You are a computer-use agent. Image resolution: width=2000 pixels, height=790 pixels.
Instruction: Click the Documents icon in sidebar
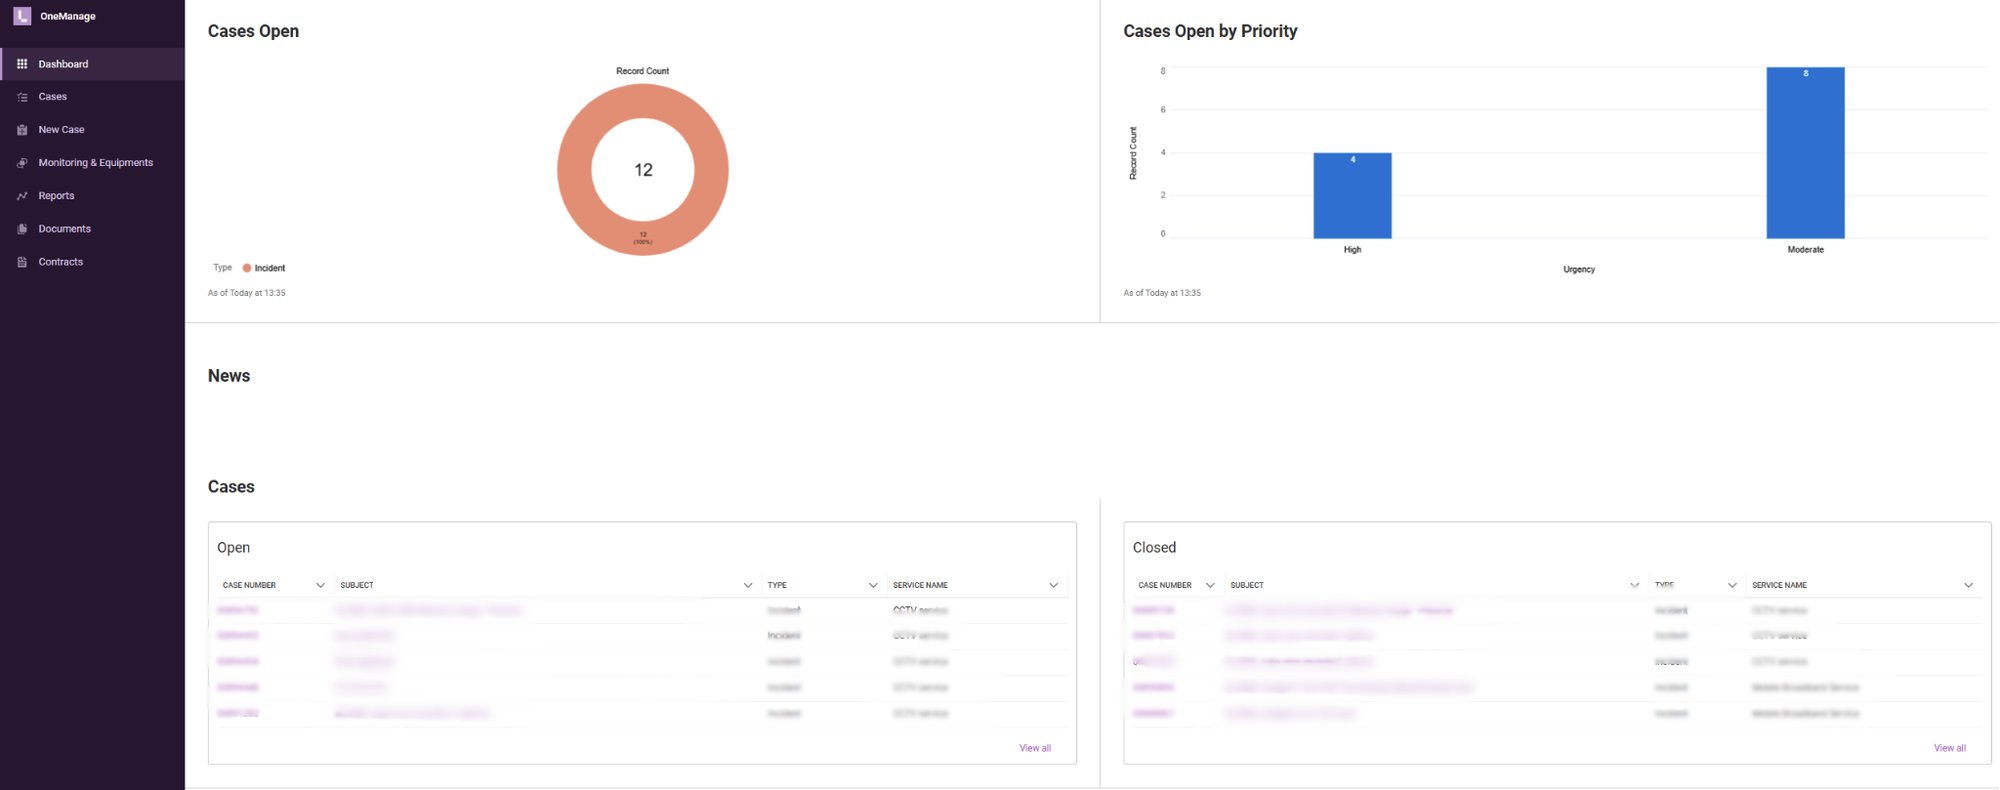[x=22, y=229]
